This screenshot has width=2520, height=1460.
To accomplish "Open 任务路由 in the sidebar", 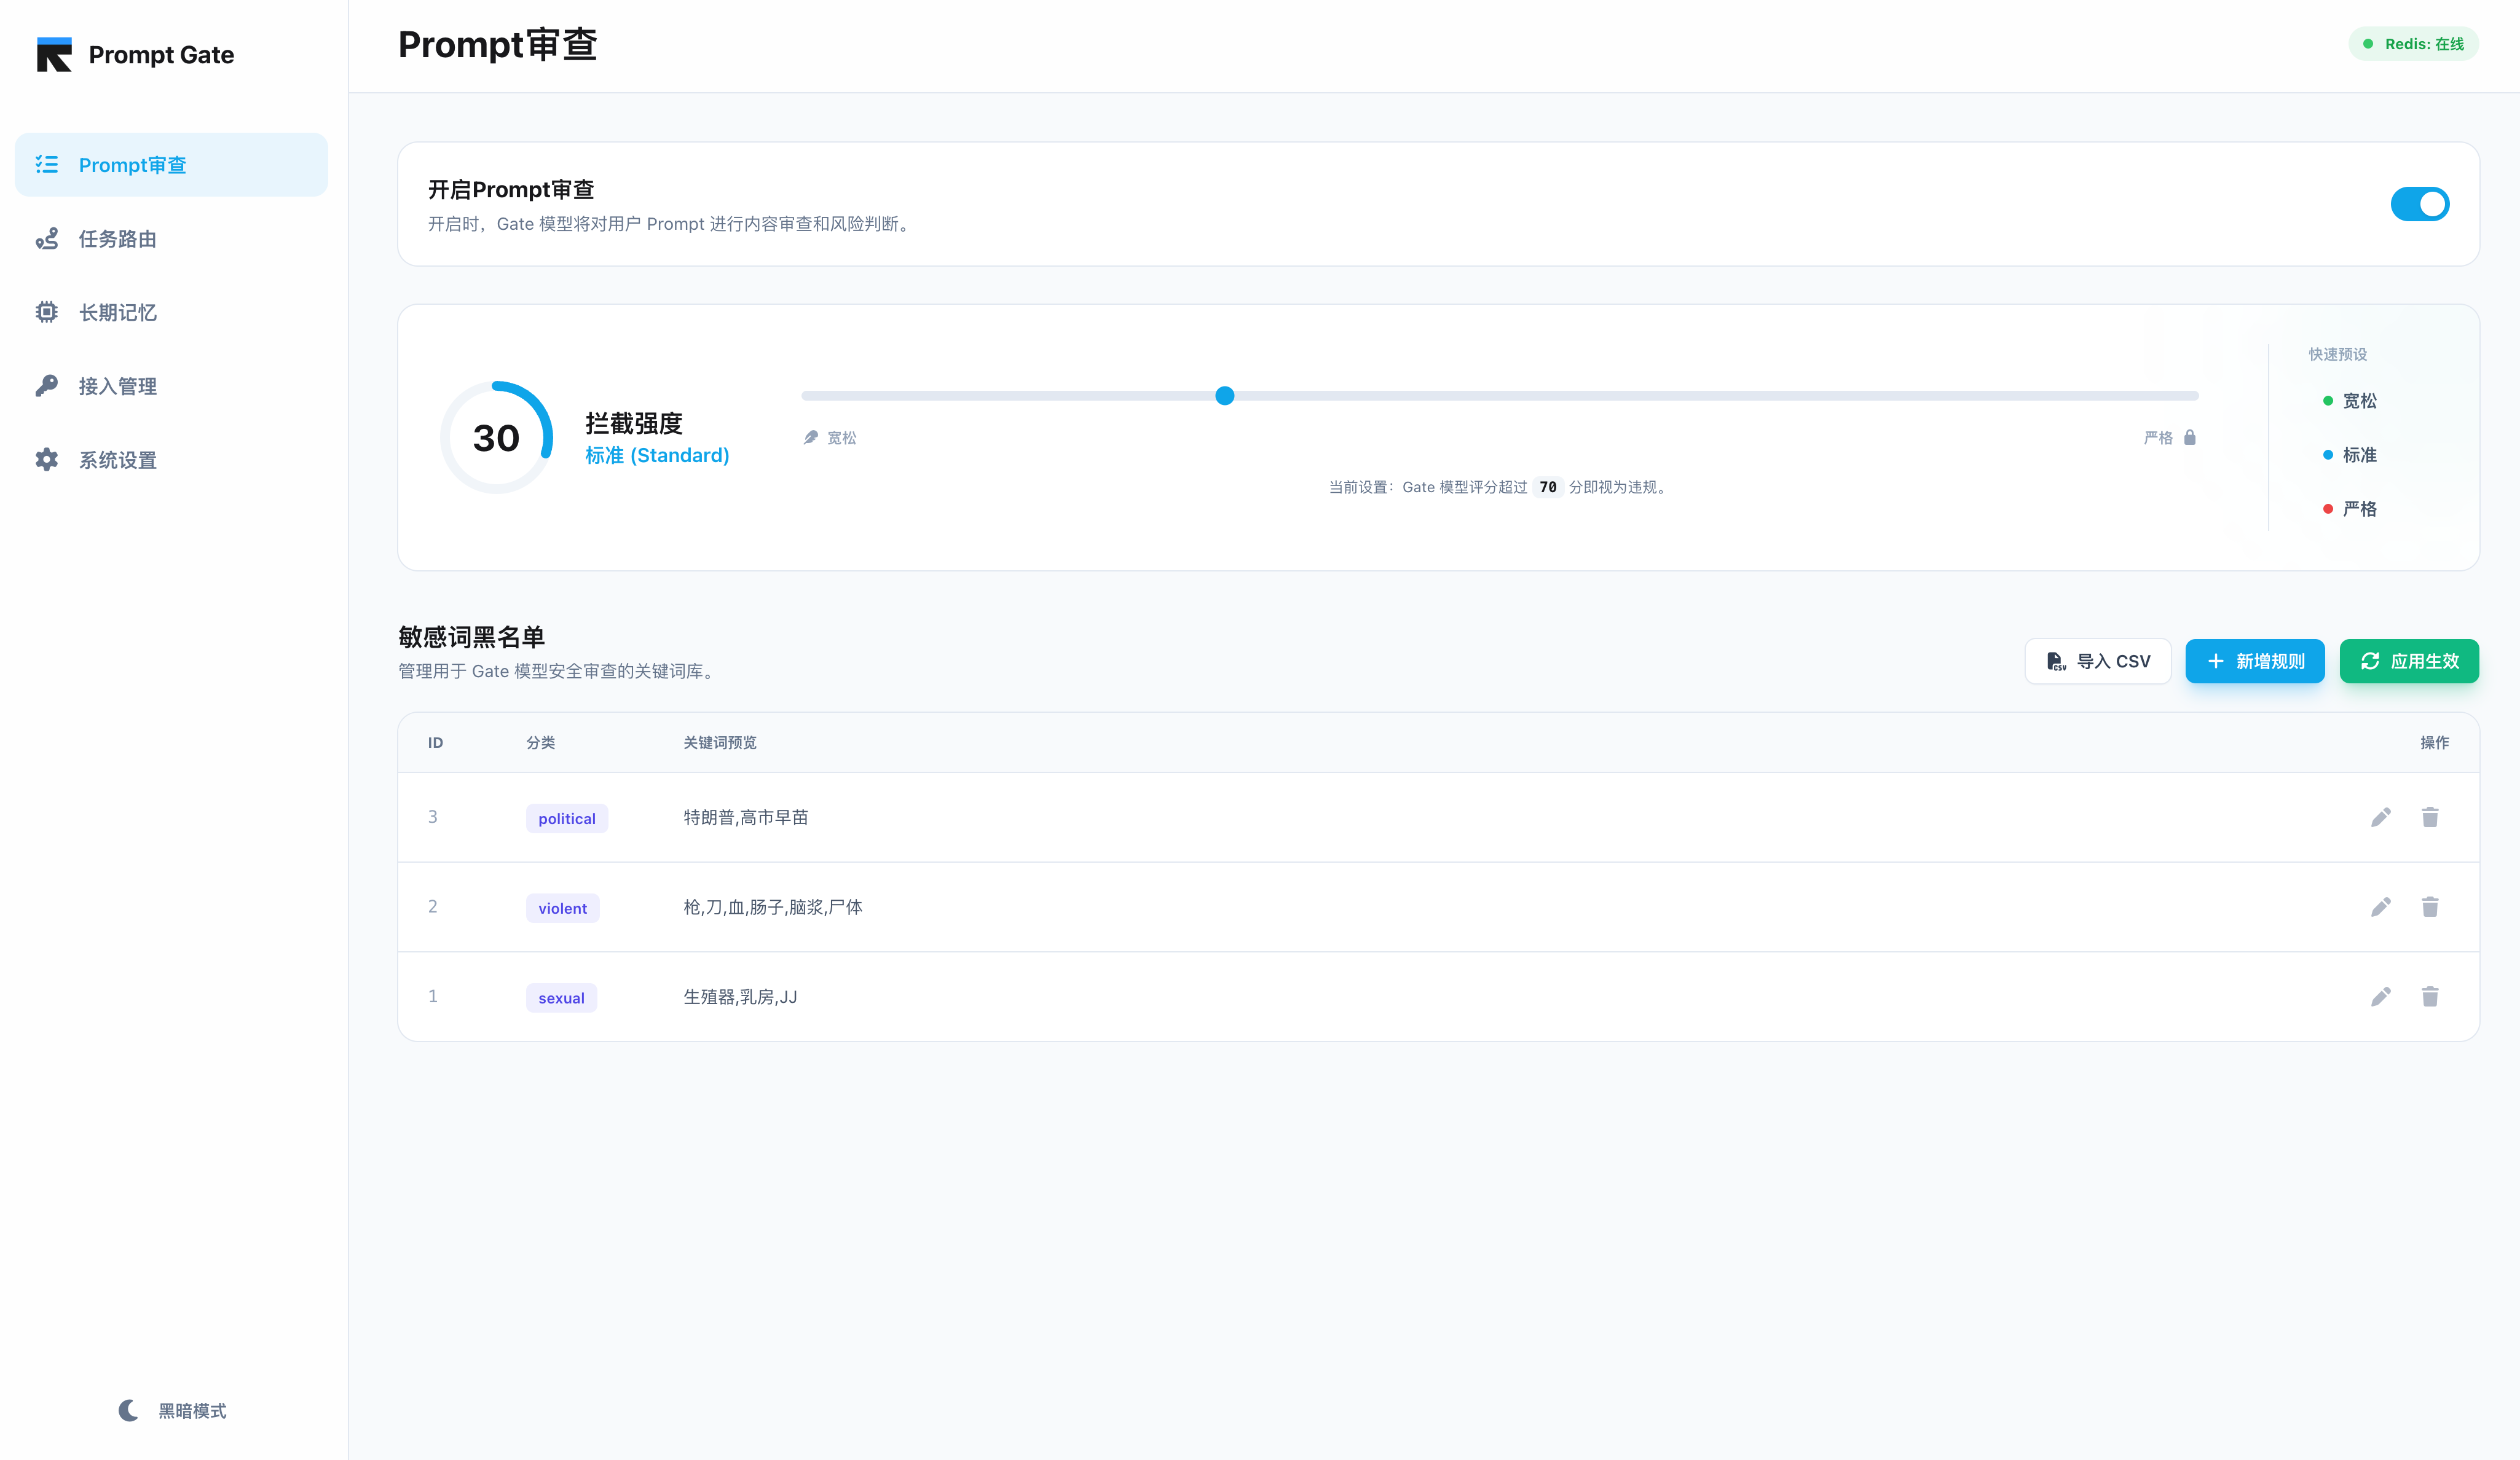I will point(117,239).
